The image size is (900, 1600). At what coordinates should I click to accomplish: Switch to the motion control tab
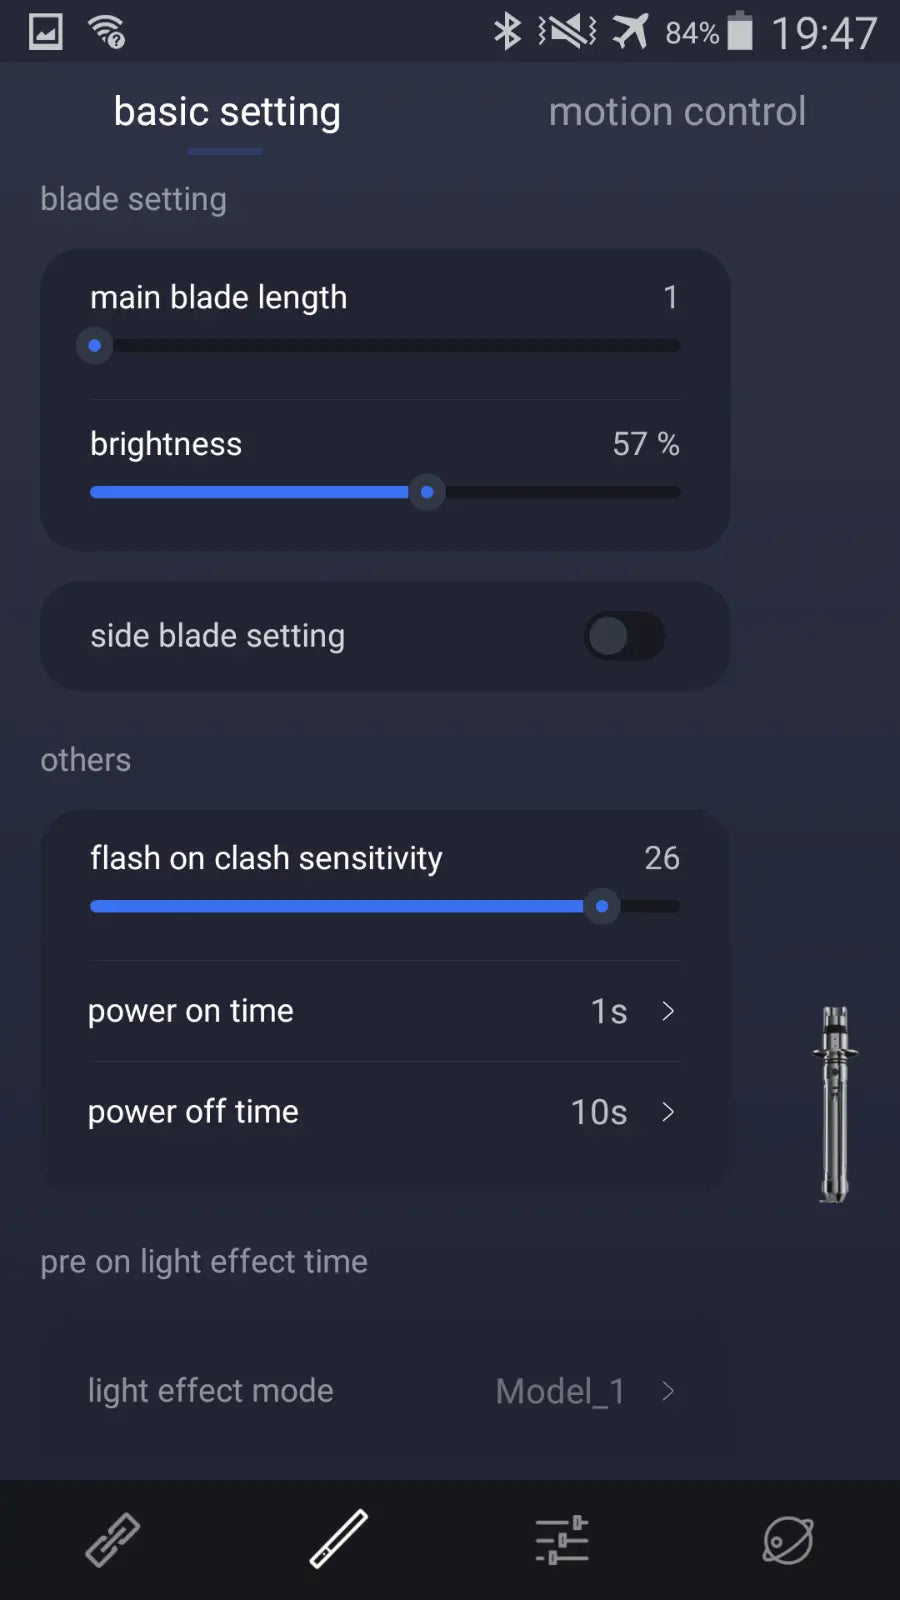point(677,111)
